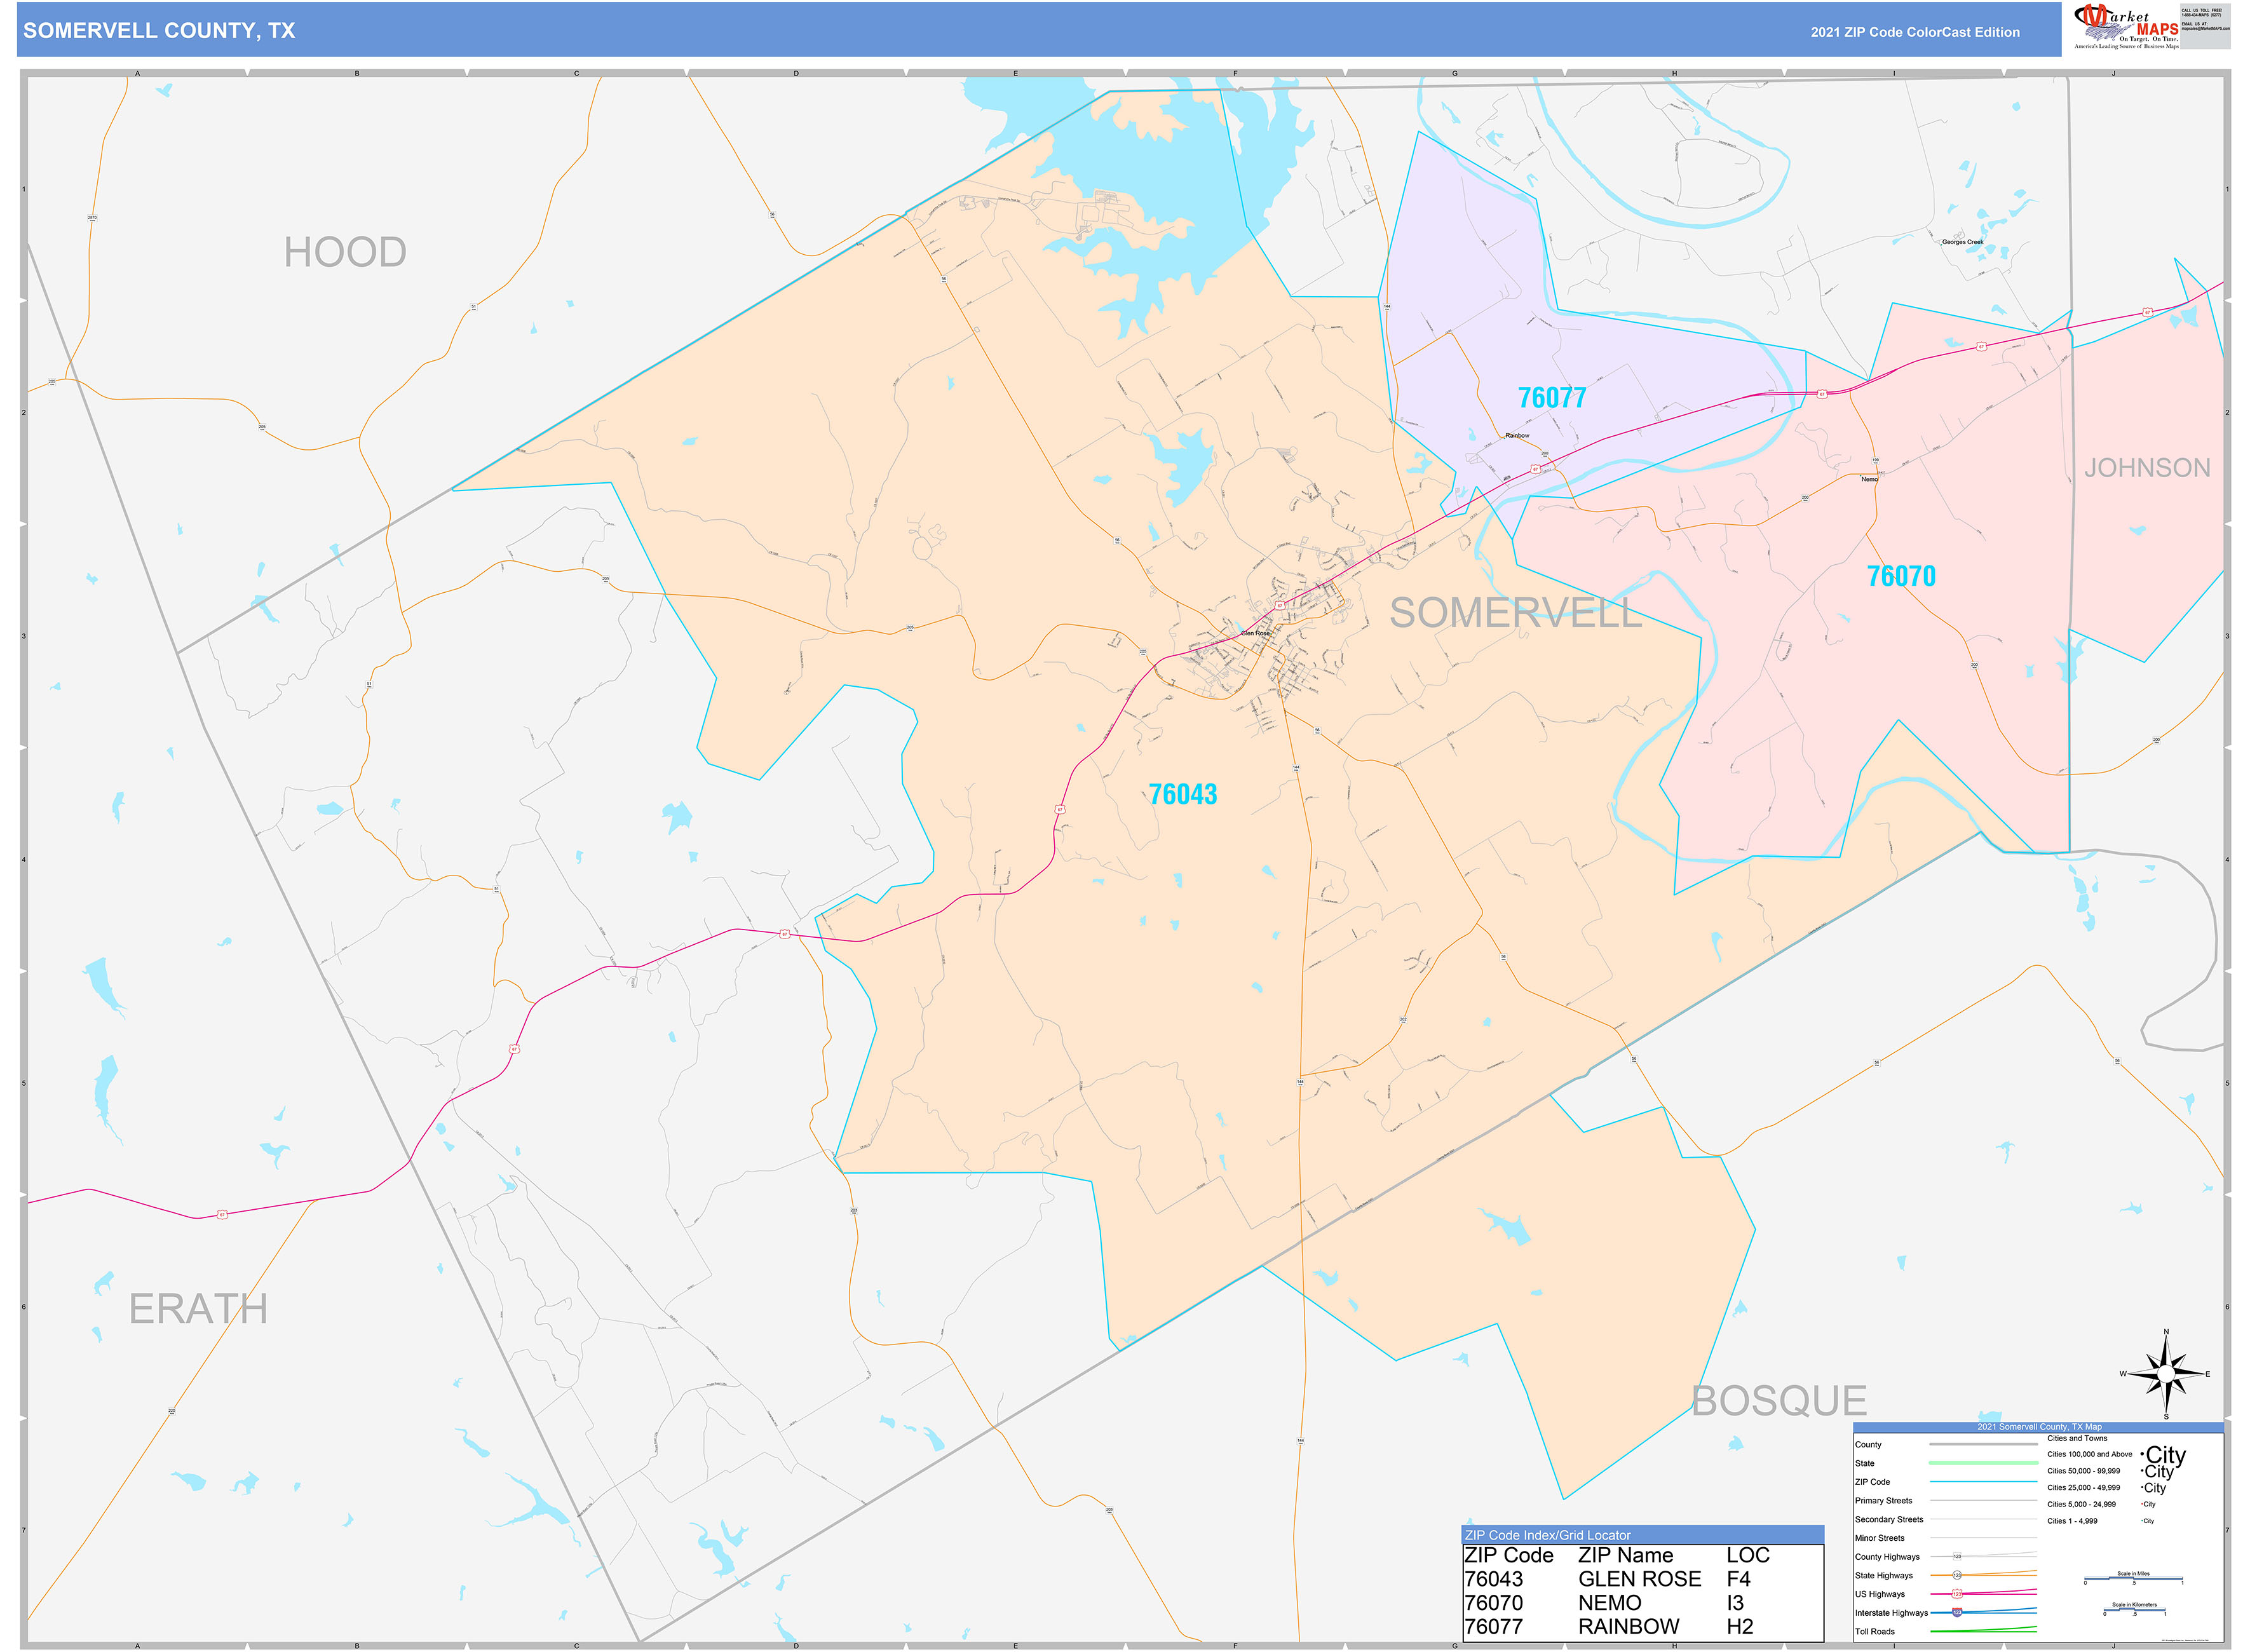Expand the ZIP Code Index/Grid Locator header
Screen dimensions: 2250x1652
(1548, 1535)
